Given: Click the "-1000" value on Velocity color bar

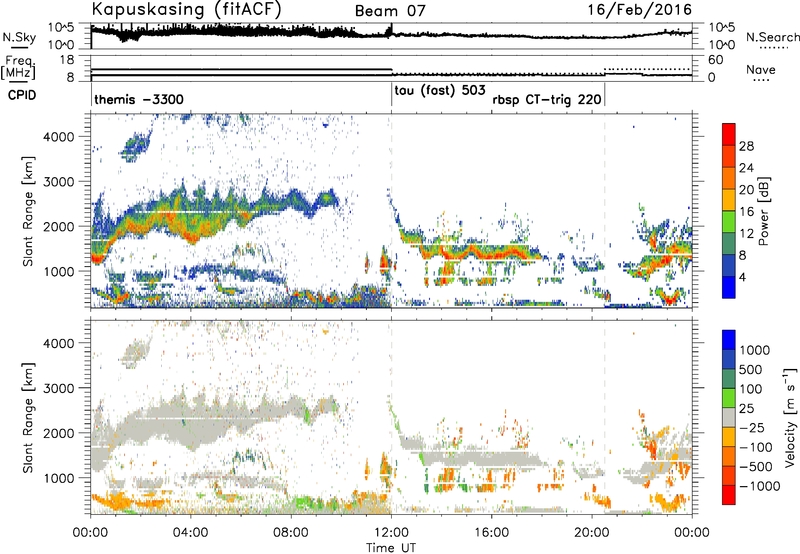Looking at the screenshot, I should coord(760,486).
